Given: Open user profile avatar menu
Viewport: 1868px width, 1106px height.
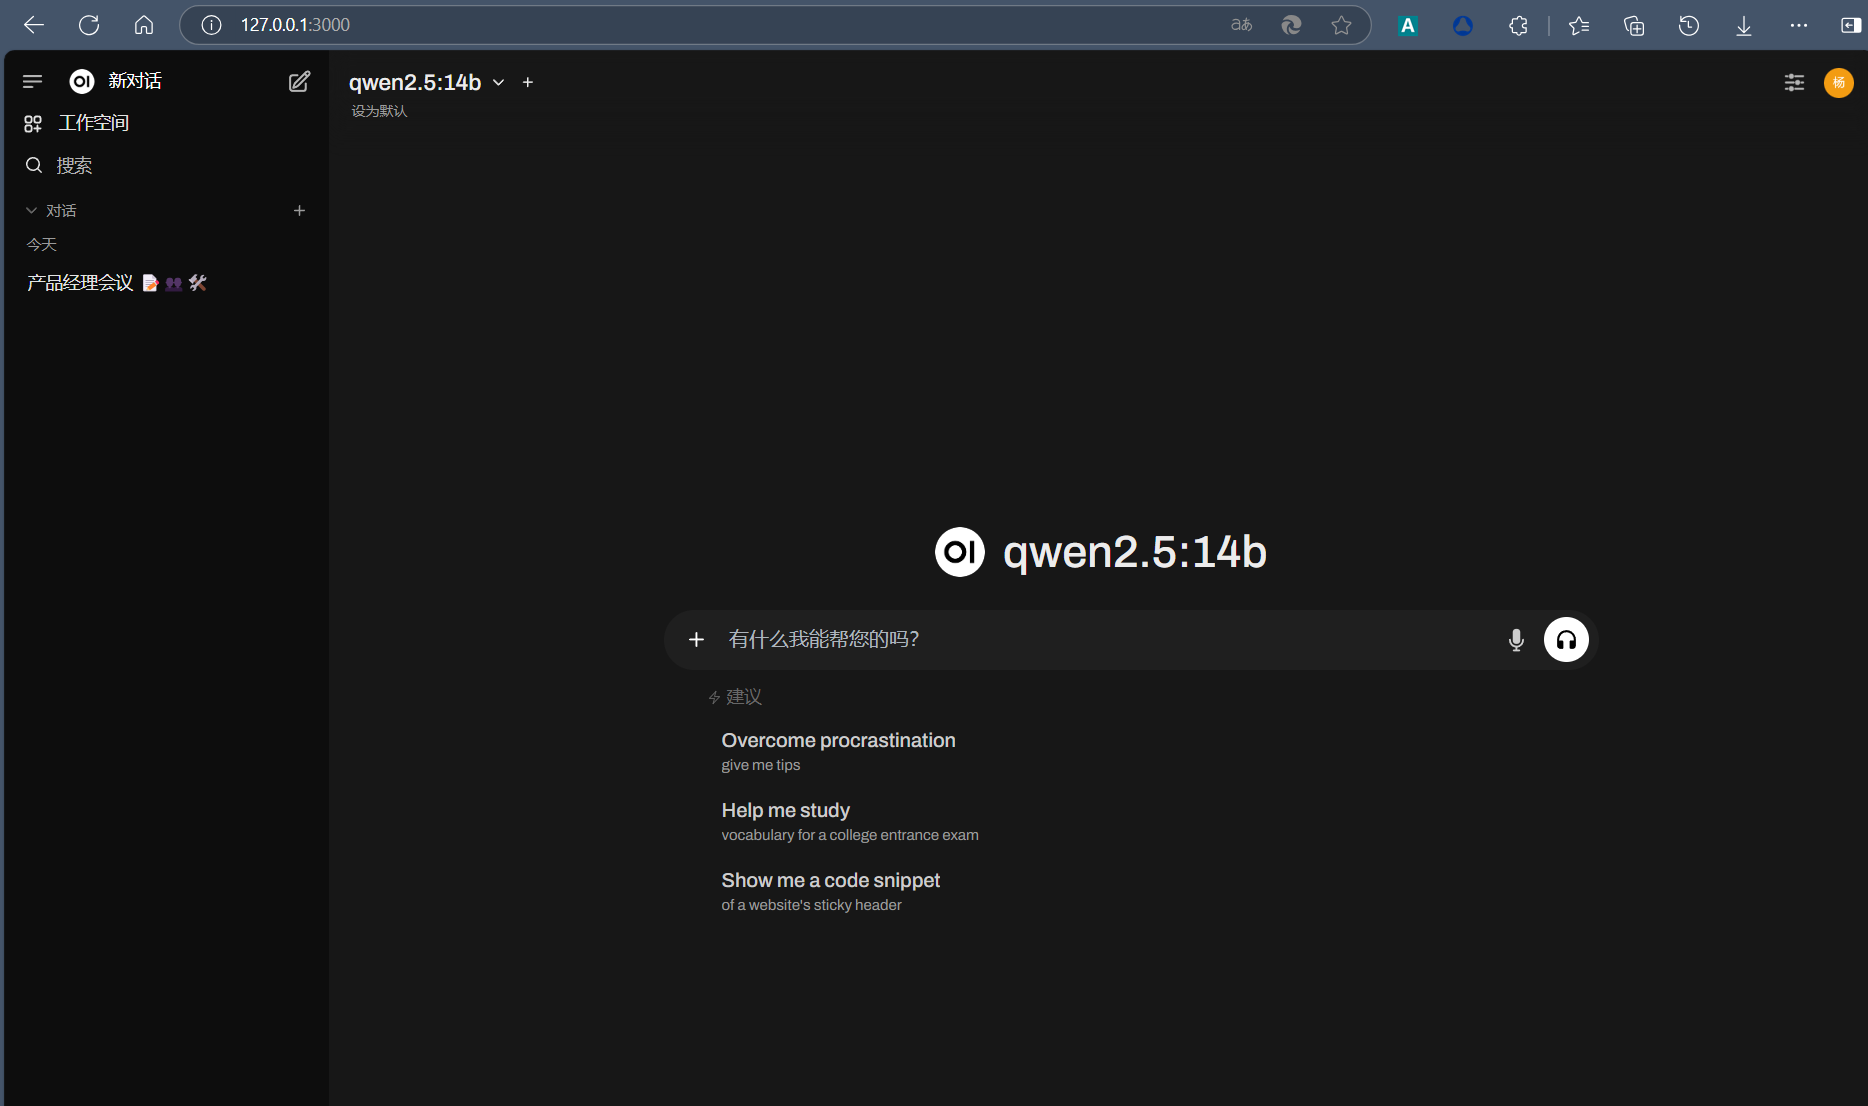Looking at the screenshot, I should pyautogui.click(x=1838, y=82).
